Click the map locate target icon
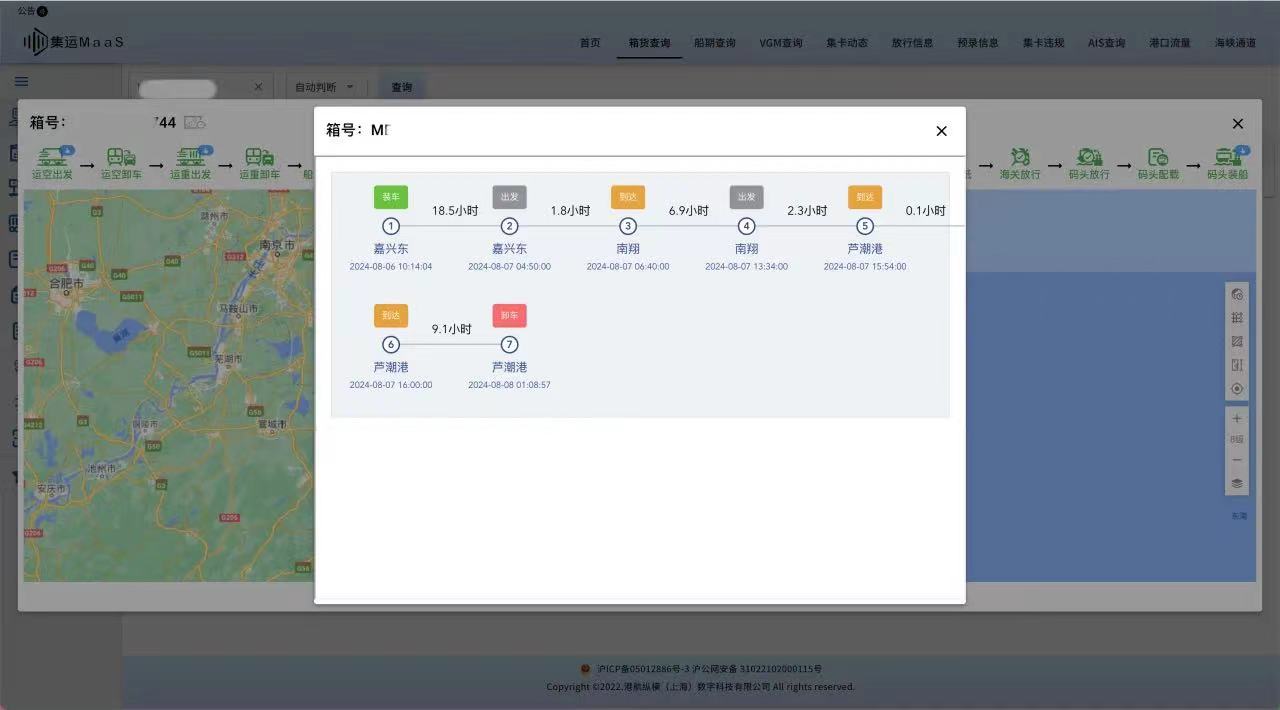Image resolution: width=1280 pixels, height=710 pixels. [x=1237, y=389]
